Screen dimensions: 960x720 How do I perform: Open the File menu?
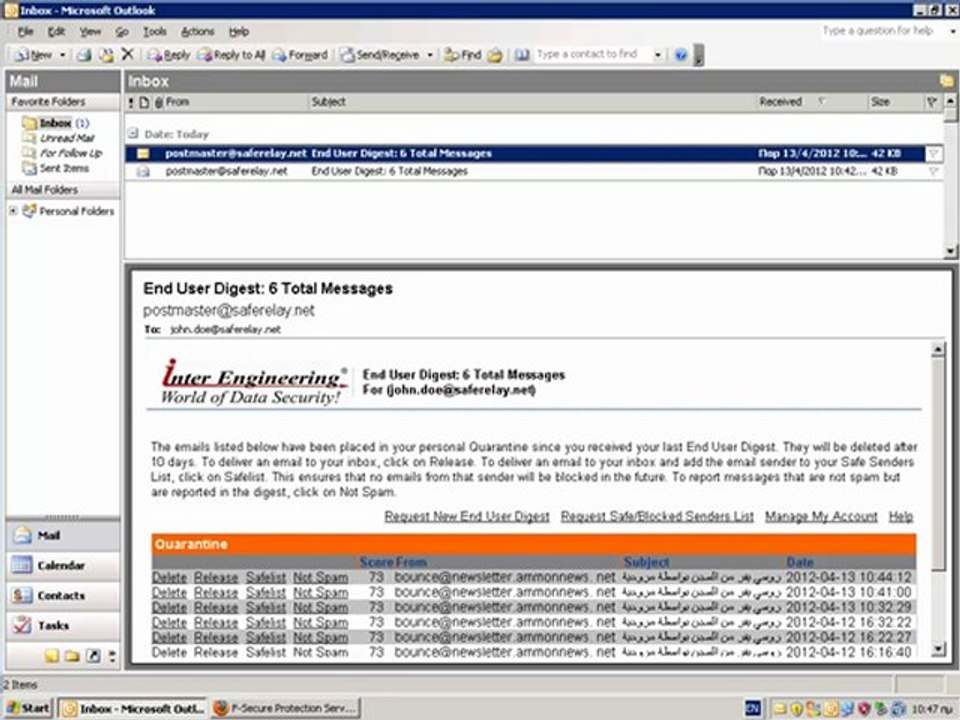(25, 32)
